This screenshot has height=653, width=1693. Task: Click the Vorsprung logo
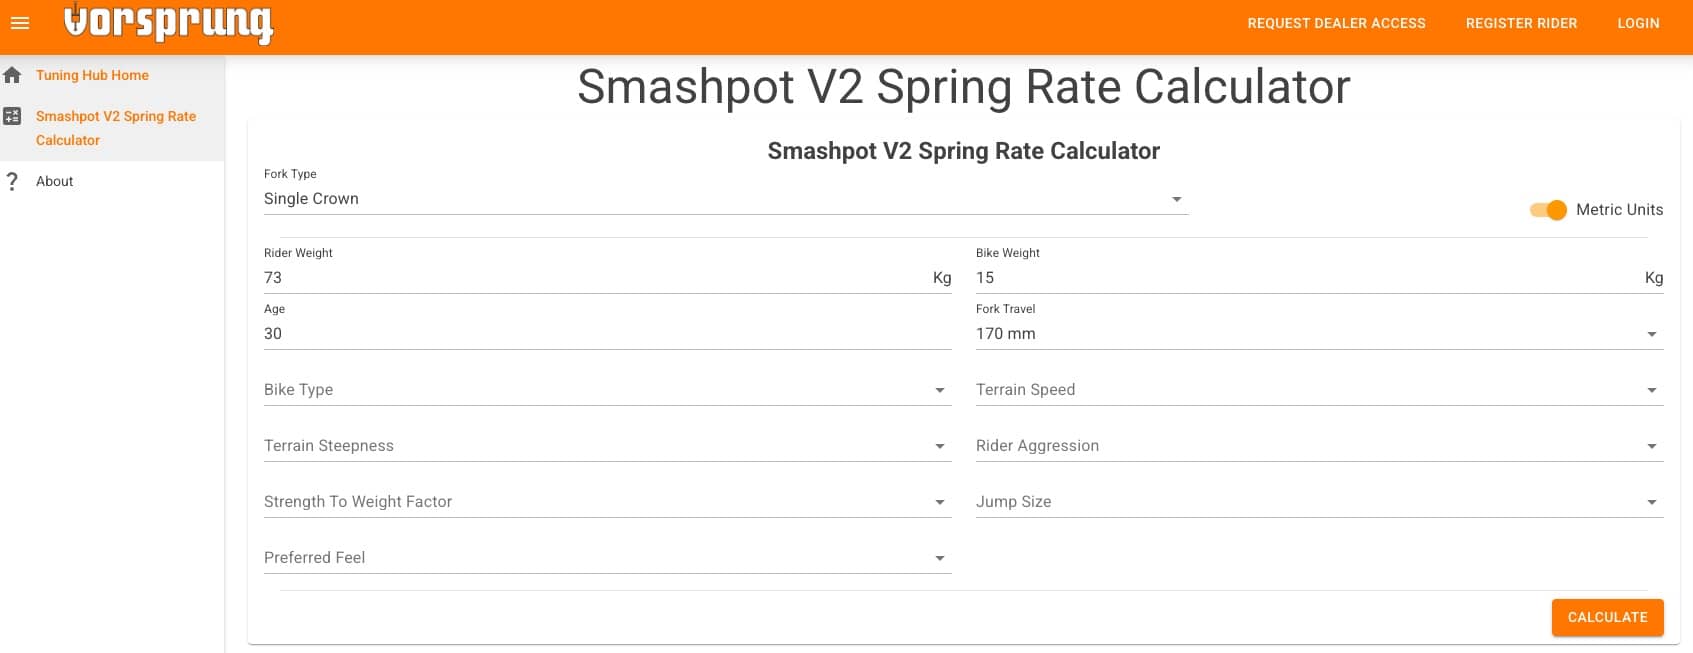coord(168,23)
